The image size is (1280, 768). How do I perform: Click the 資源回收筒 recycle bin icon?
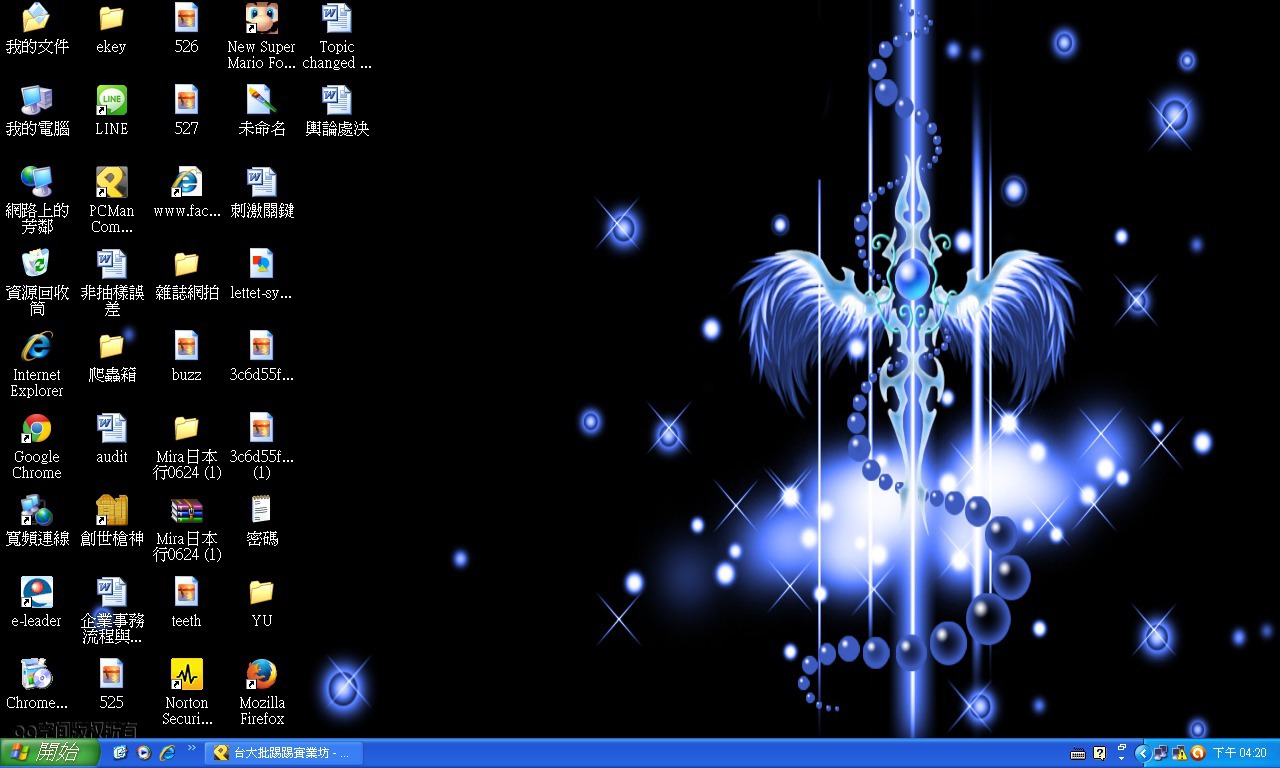pos(37,264)
